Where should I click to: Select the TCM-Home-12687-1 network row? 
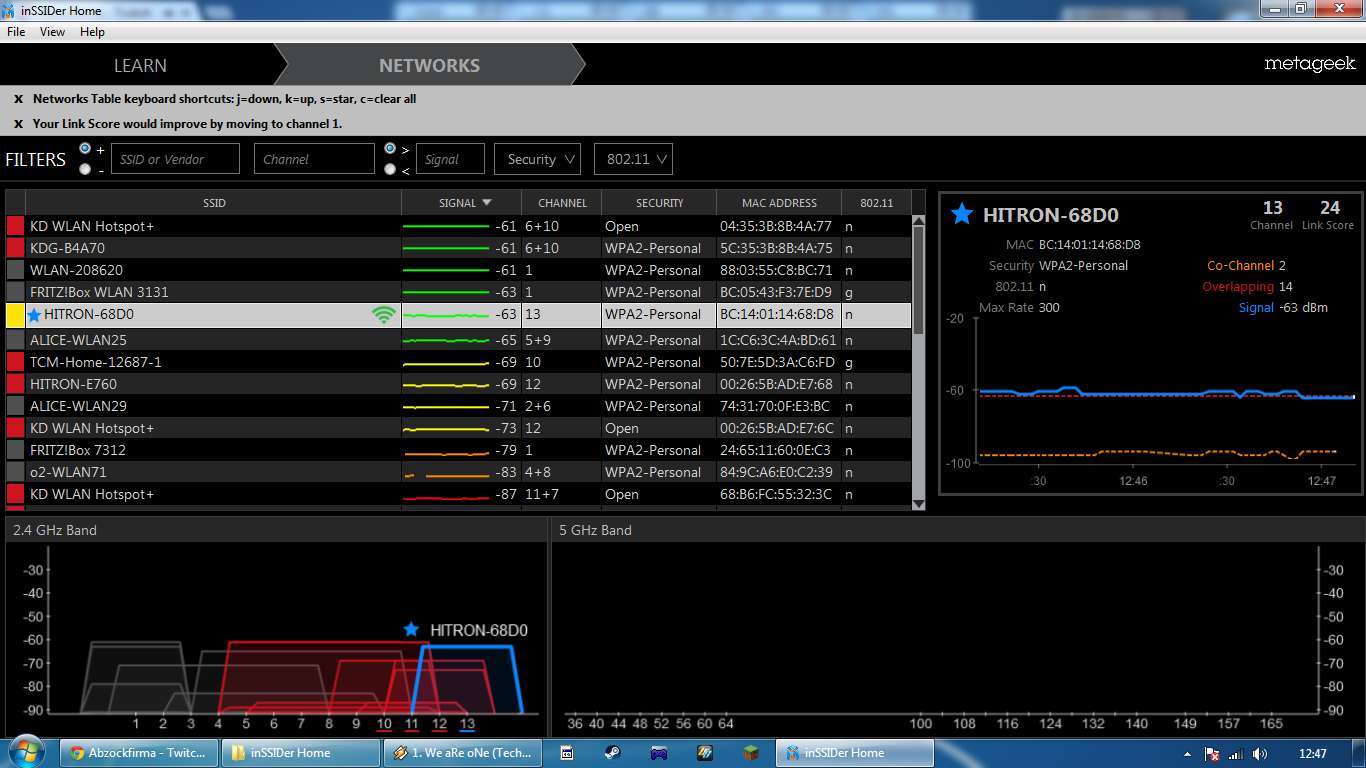click(459, 362)
